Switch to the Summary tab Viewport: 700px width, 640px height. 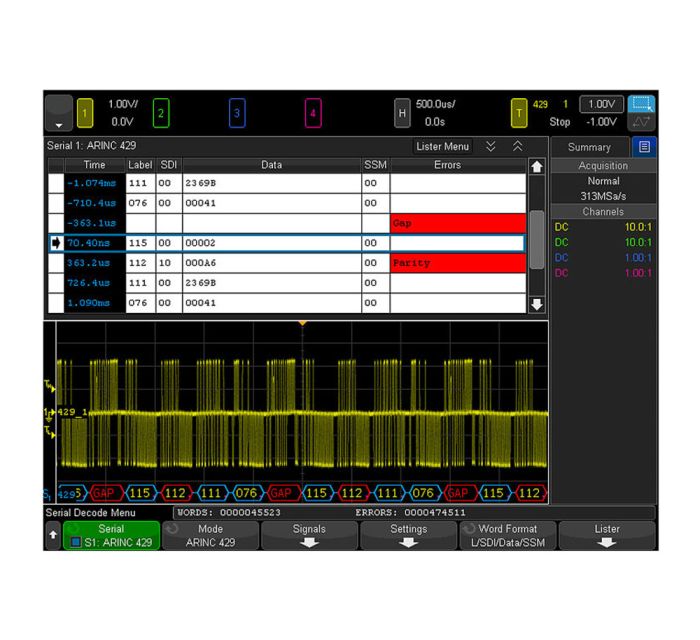(x=589, y=147)
